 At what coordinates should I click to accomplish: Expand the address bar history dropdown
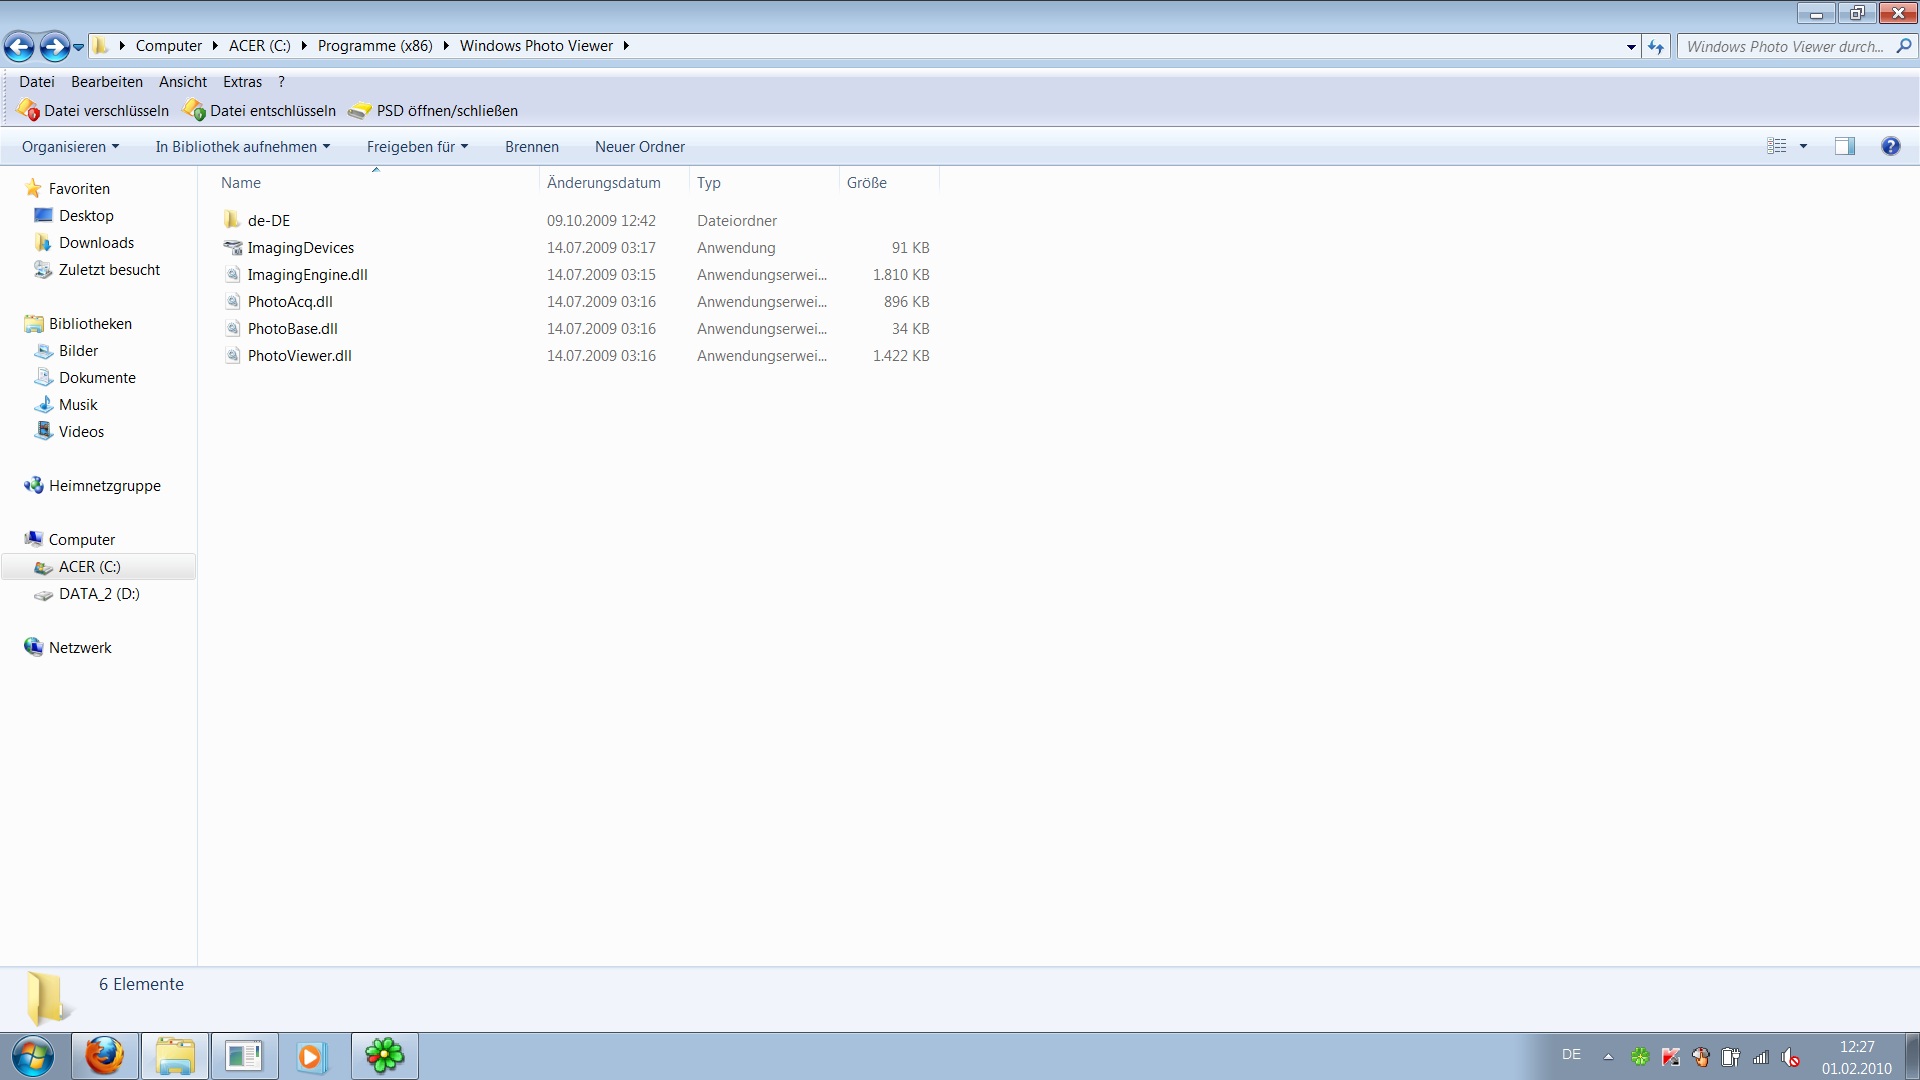[x=1631, y=47]
